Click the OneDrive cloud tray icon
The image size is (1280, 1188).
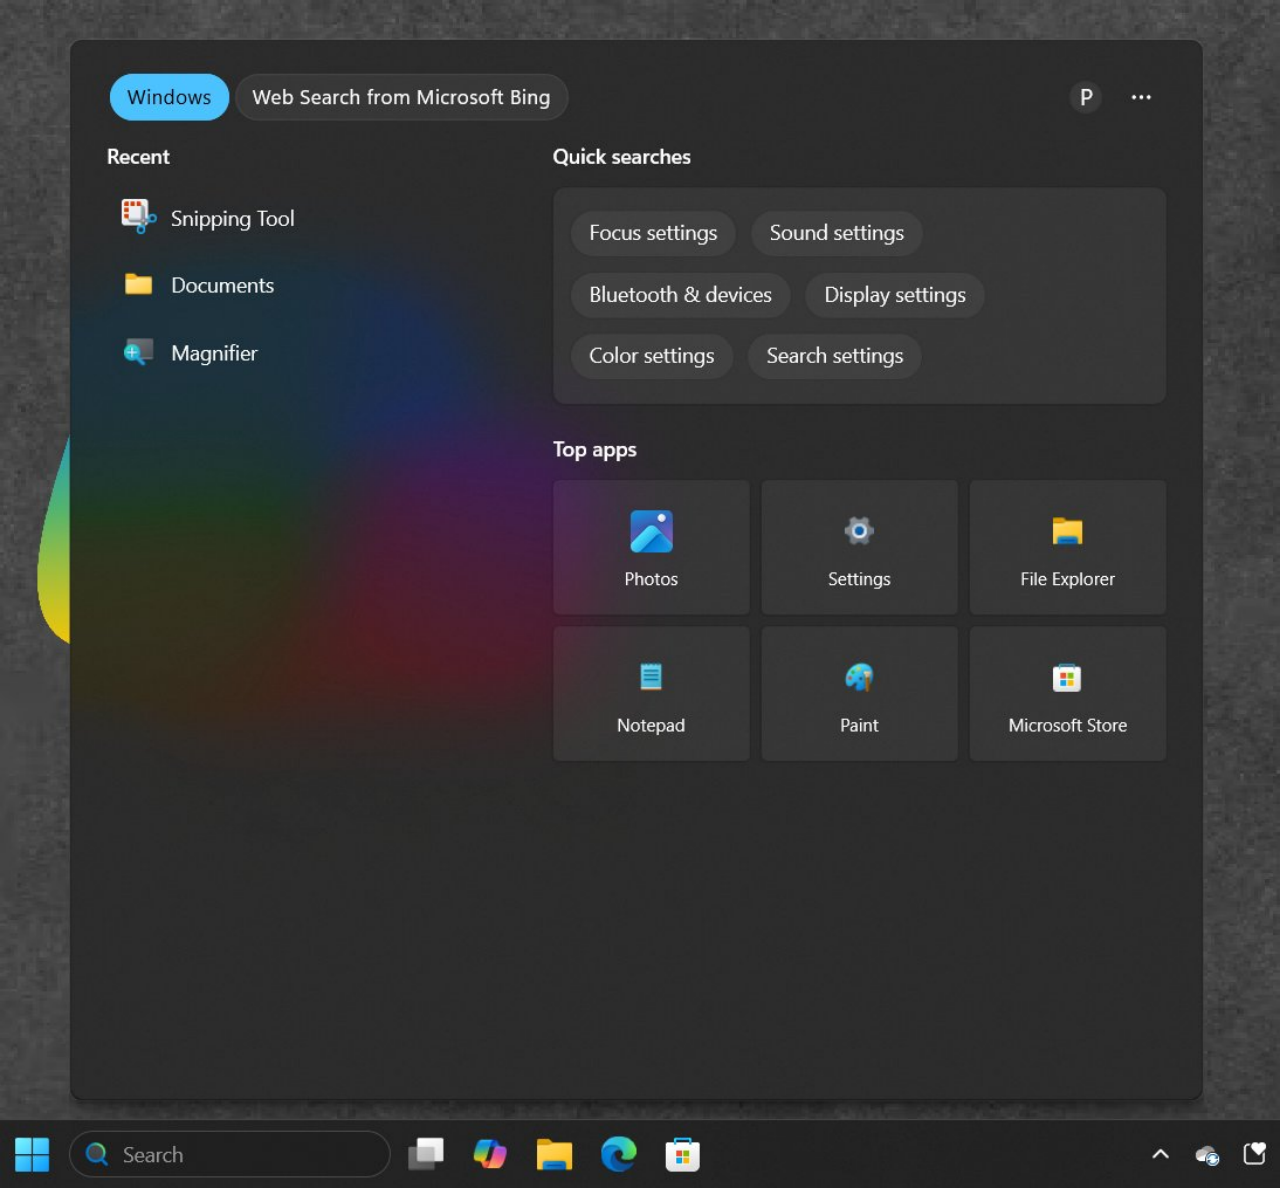(x=1207, y=1155)
